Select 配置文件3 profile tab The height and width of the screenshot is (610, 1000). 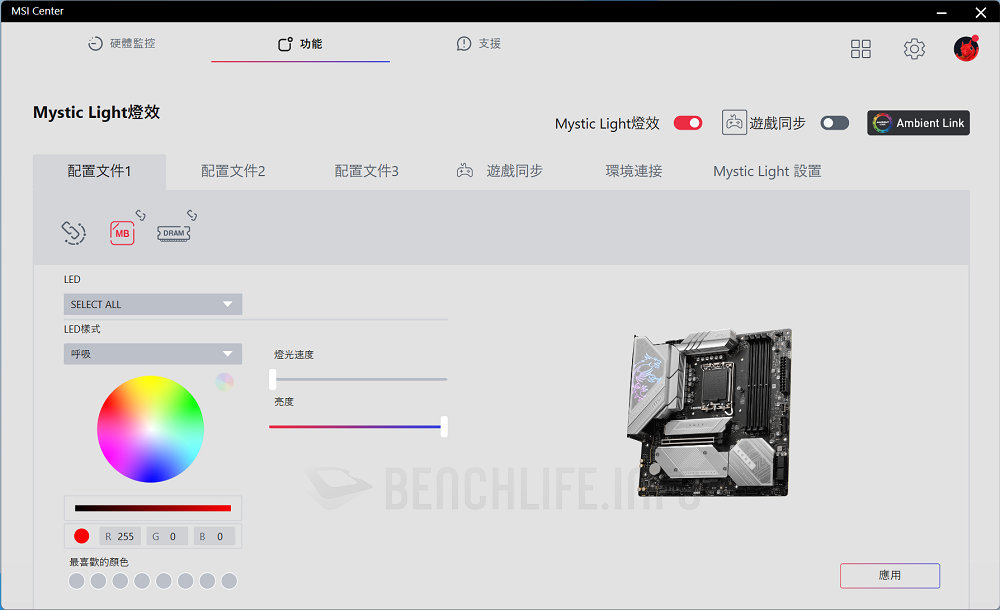click(x=367, y=171)
